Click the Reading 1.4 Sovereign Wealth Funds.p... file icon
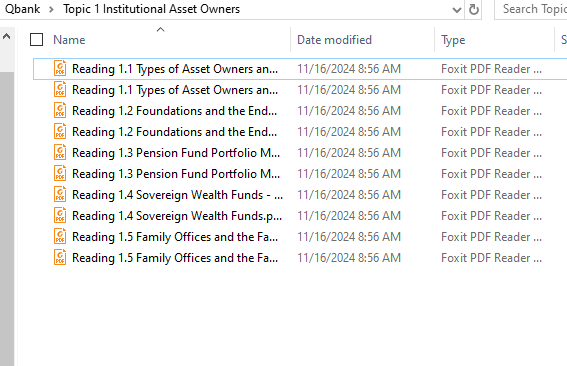The image size is (567, 366). [60, 215]
